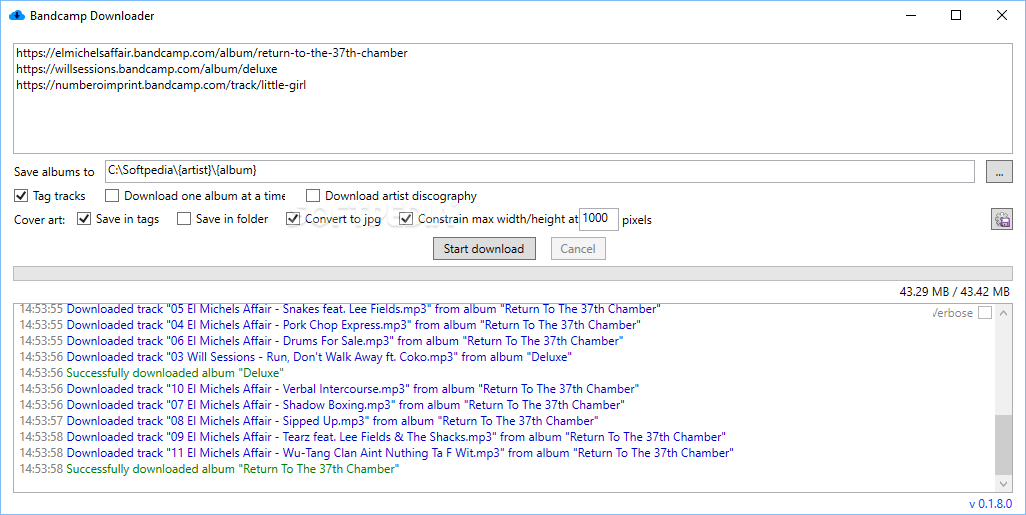Minimize the Bandcamp Downloader window

point(911,15)
